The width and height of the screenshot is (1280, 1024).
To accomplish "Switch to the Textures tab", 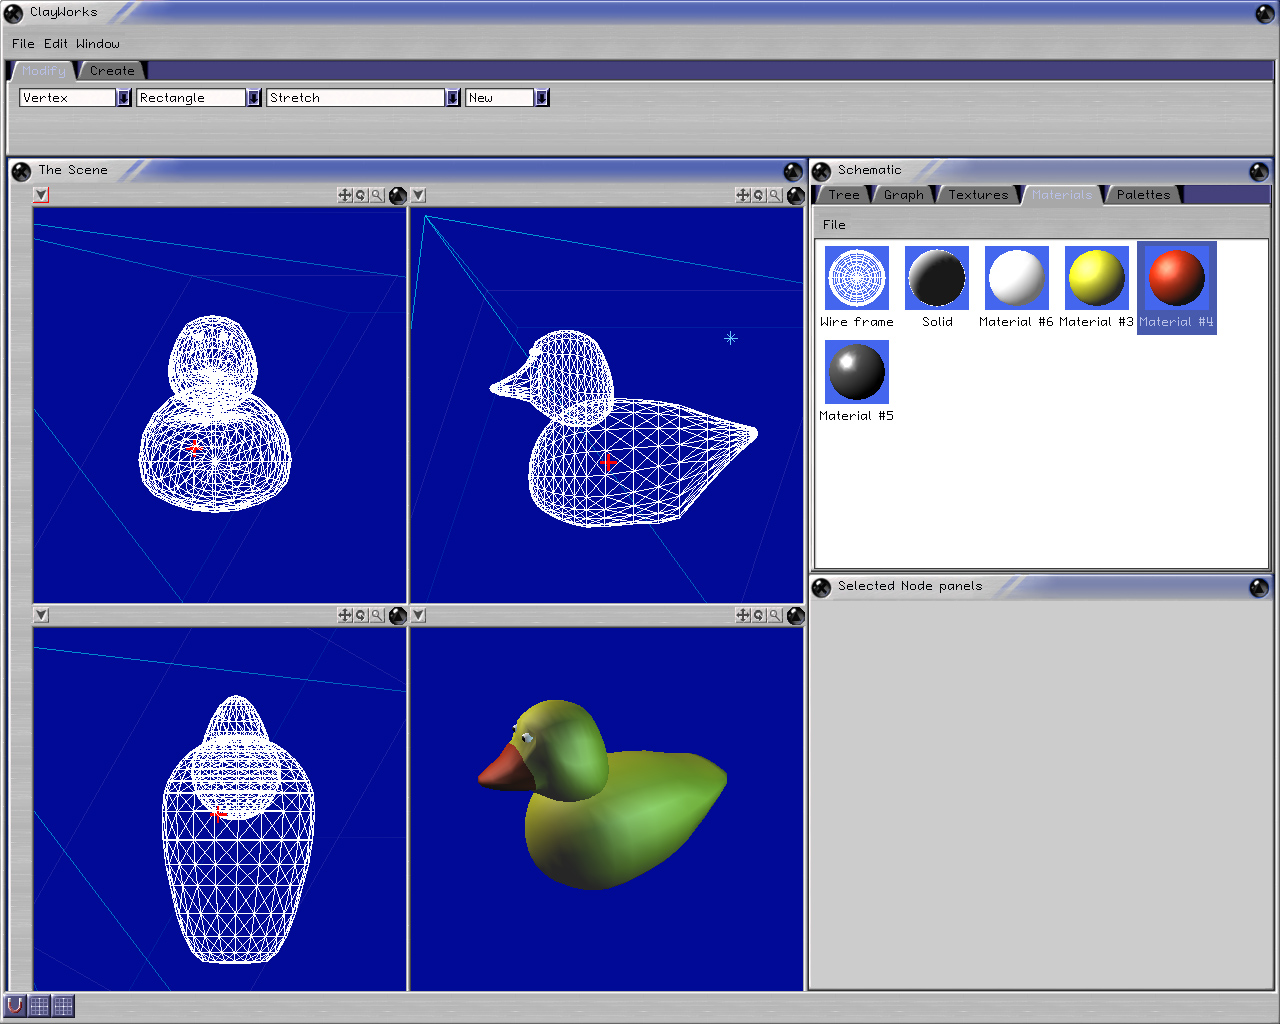I will [x=978, y=195].
